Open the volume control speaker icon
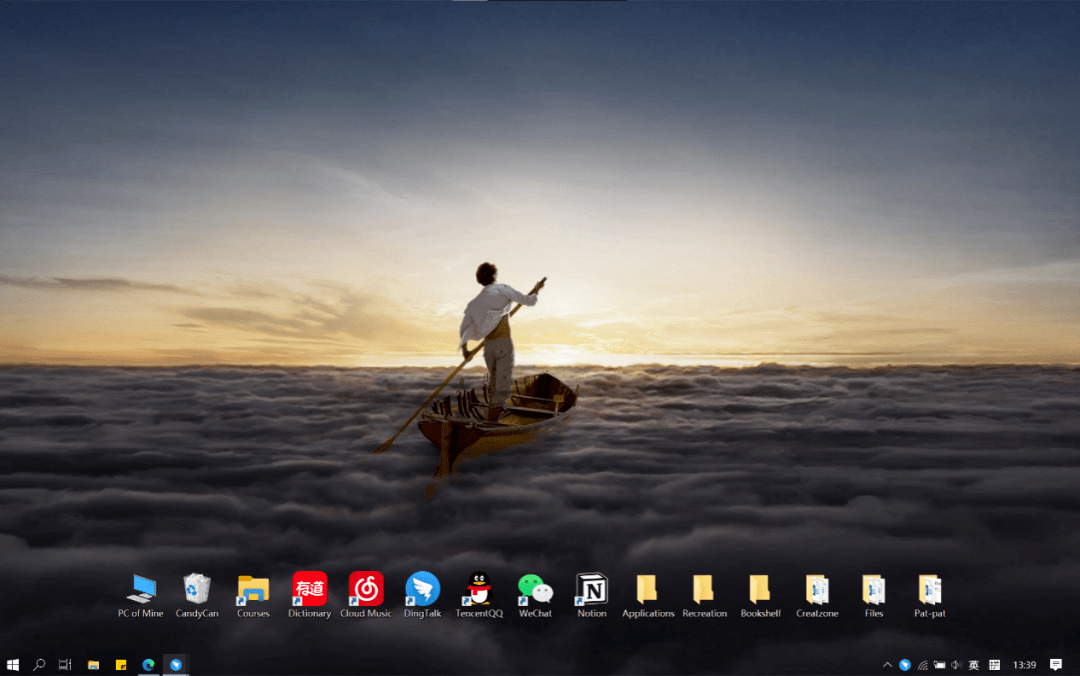Image resolution: width=1080 pixels, height=676 pixels. pos(956,665)
